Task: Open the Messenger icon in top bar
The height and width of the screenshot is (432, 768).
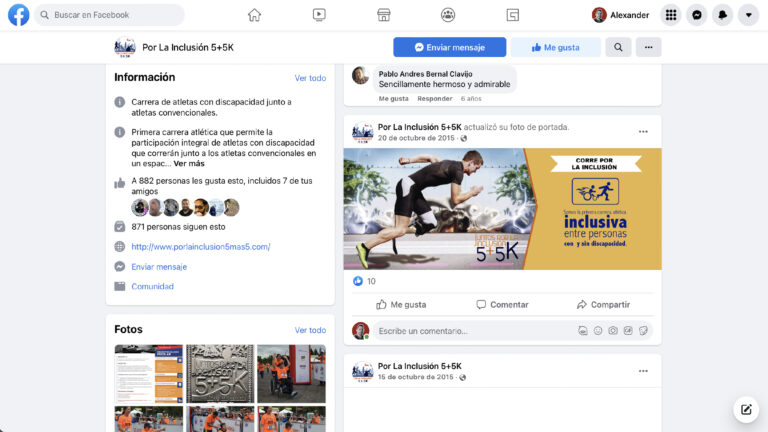Action: 697,15
